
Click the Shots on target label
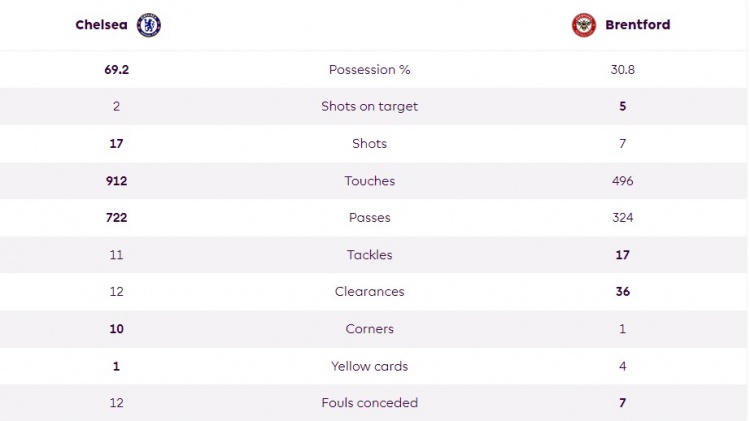point(369,107)
